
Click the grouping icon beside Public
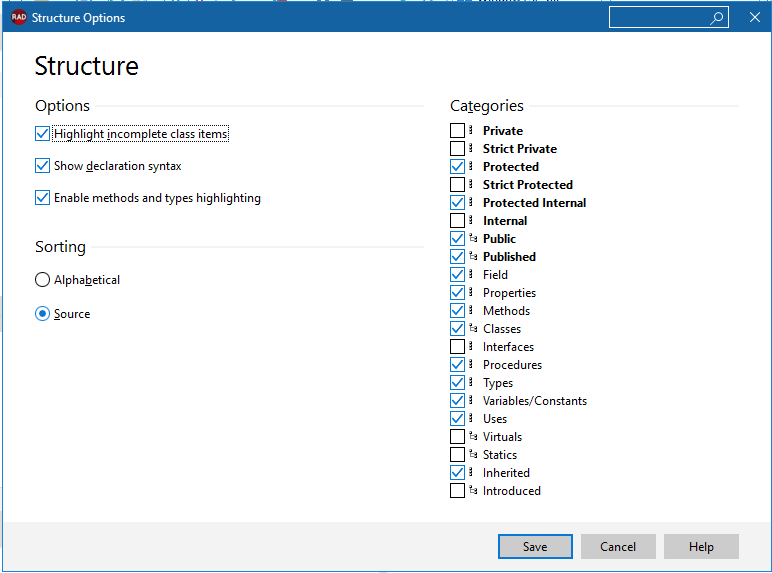tap(473, 238)
